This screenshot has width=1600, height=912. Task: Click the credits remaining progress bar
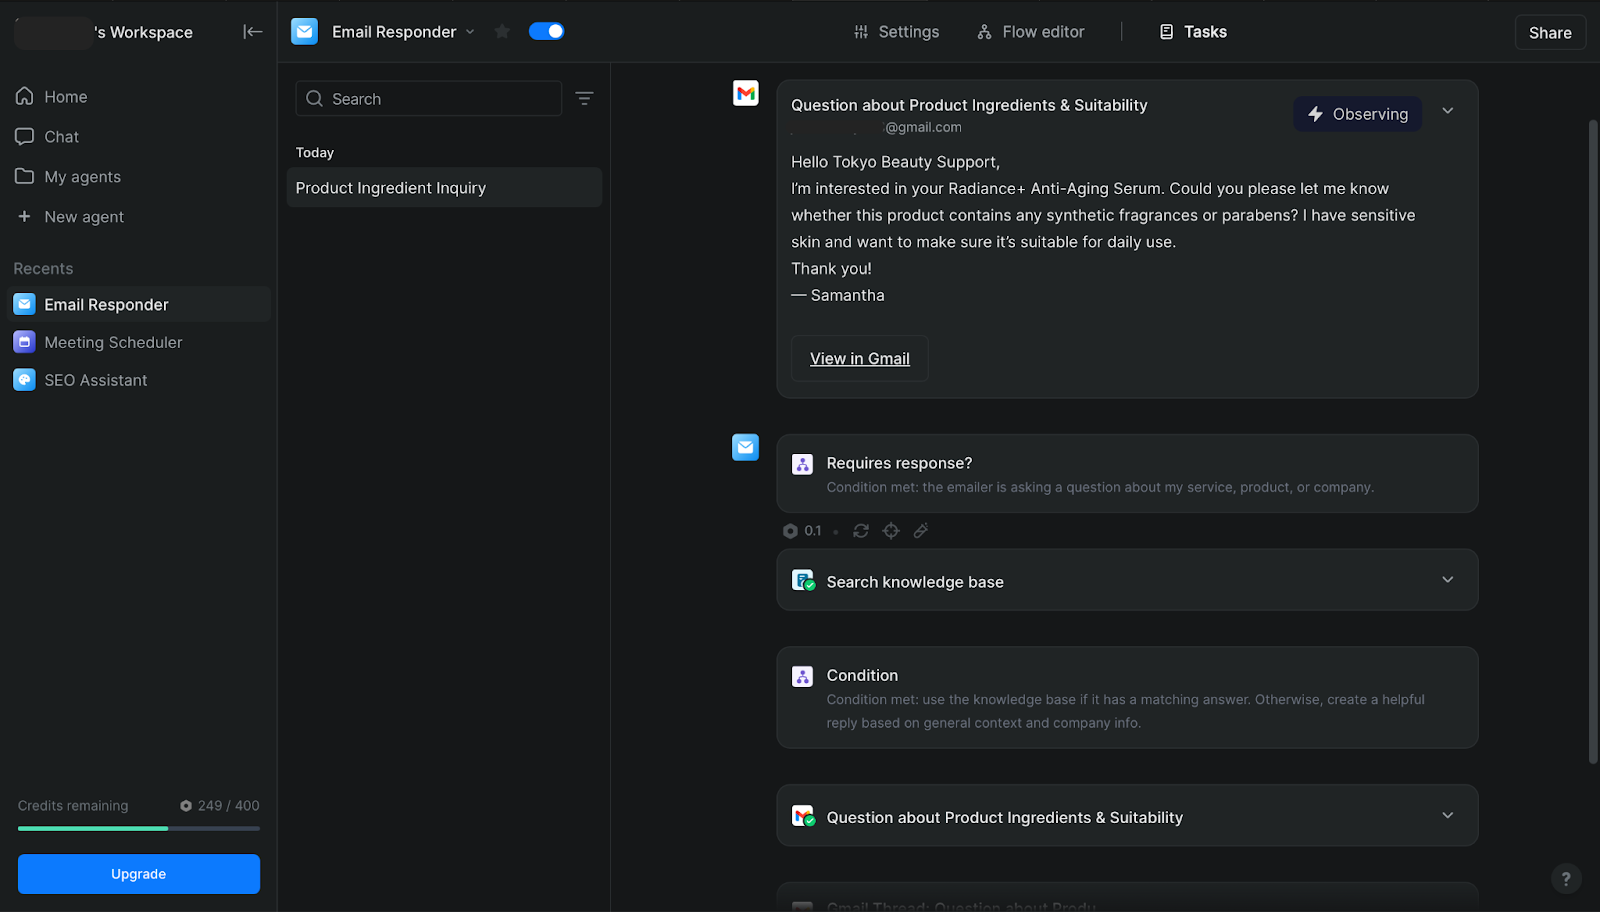click(139, 828)
